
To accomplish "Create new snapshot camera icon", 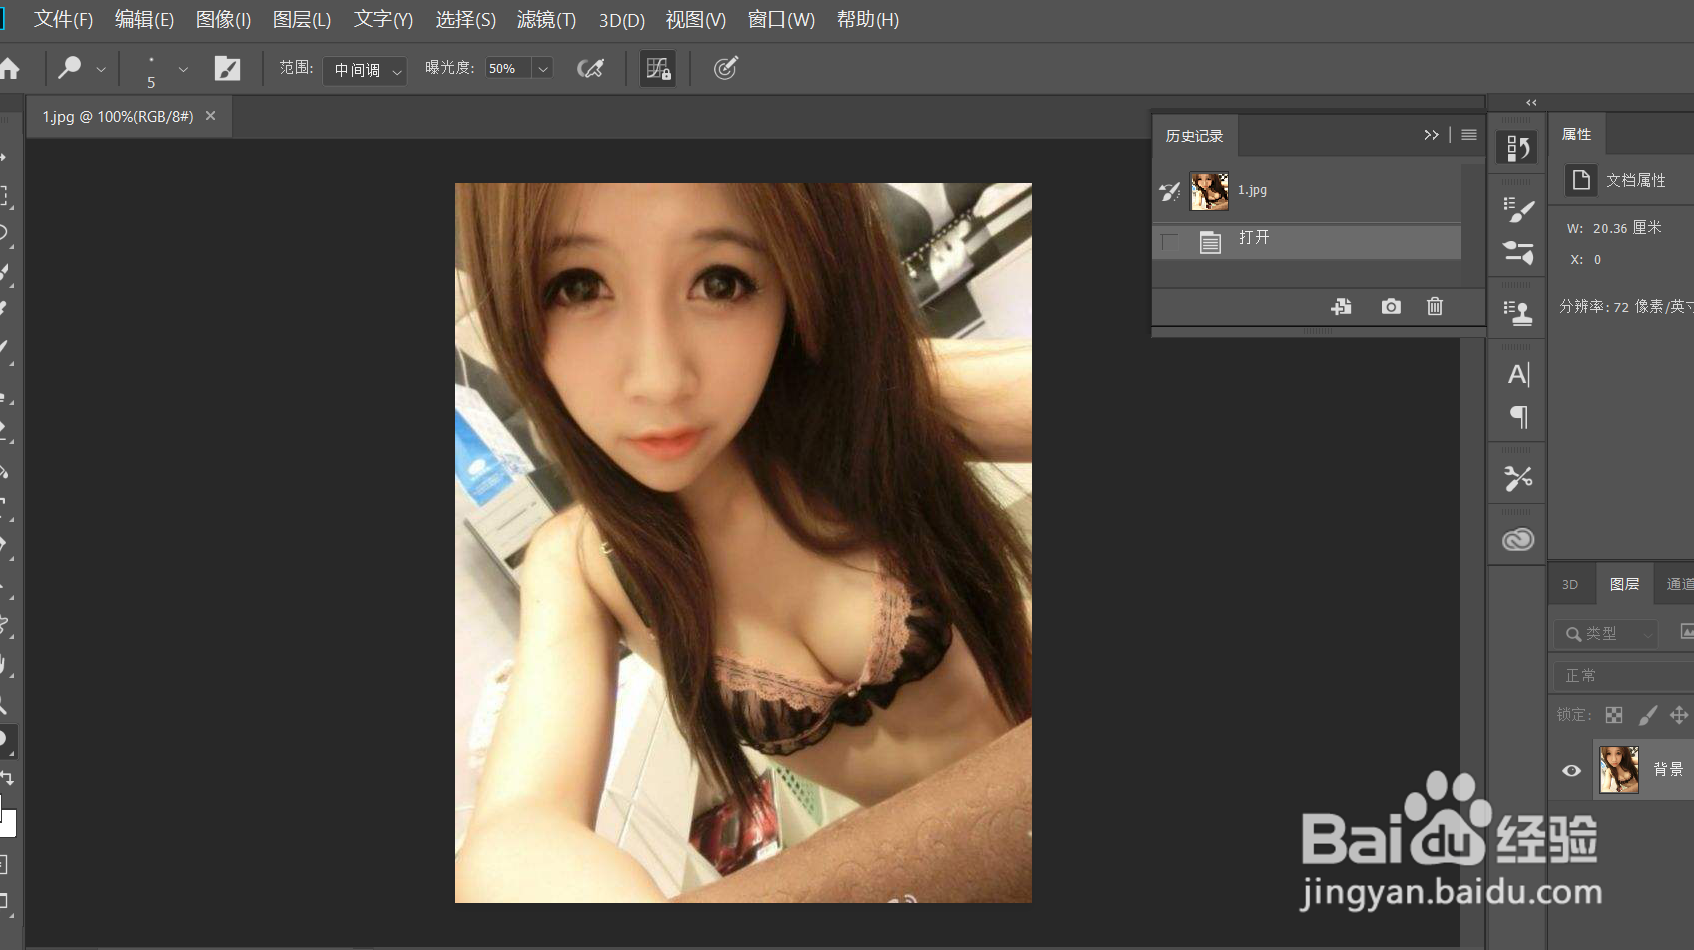I will (1391, 307).
